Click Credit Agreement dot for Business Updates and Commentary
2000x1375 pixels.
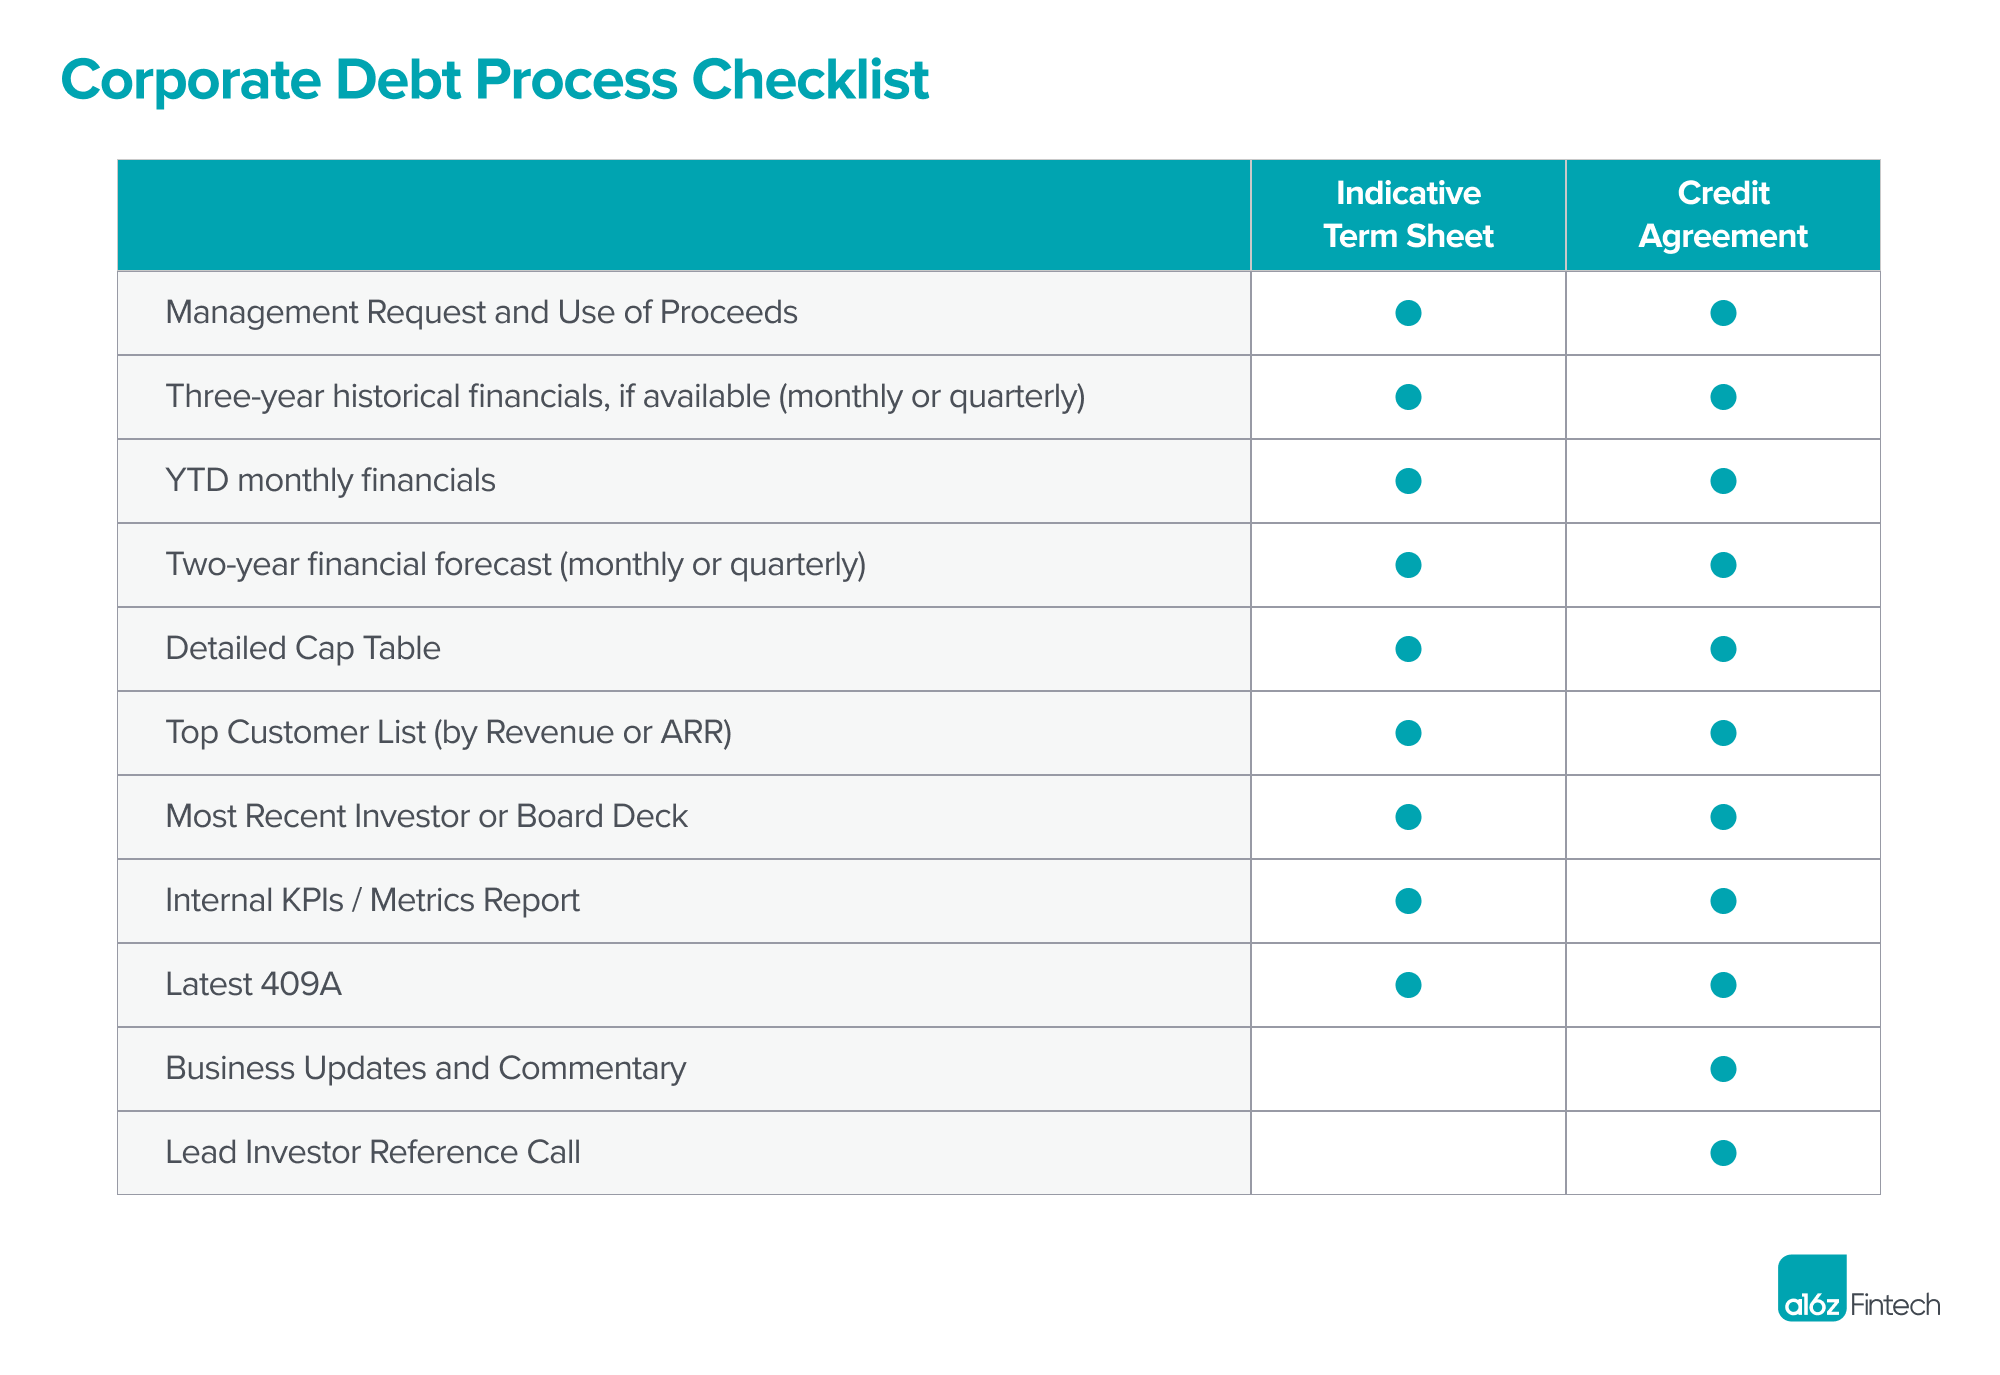(1723, 1069)
